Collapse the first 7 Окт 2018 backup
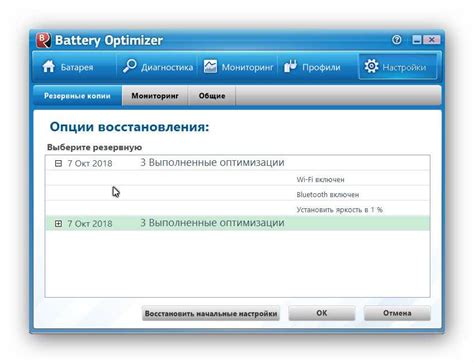The height and width of the screenshot is (363, 474). (58, 163)
